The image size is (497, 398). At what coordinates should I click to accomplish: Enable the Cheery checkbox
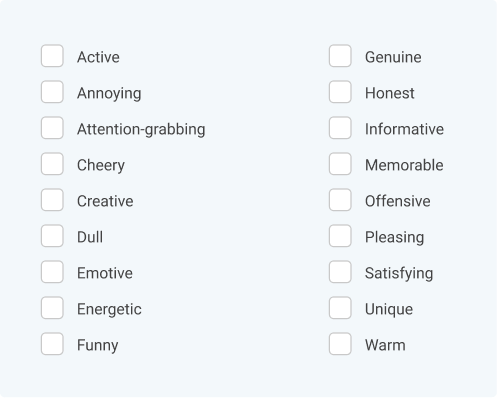(52, 164)
